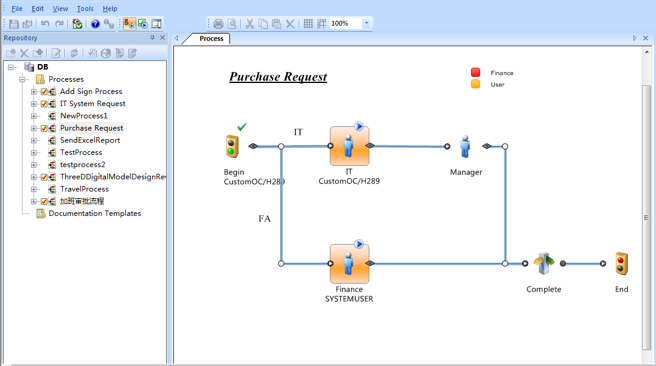
Task: Select the Manager person node
Action: click(x=465, y=146)
